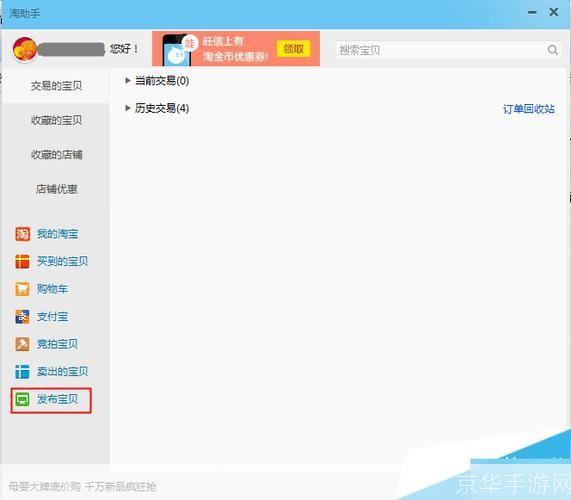The image size is (571, 500).
Task: Click the 发布宝贝 green icon
Action: pyautogui.click(x=22, y=399)
